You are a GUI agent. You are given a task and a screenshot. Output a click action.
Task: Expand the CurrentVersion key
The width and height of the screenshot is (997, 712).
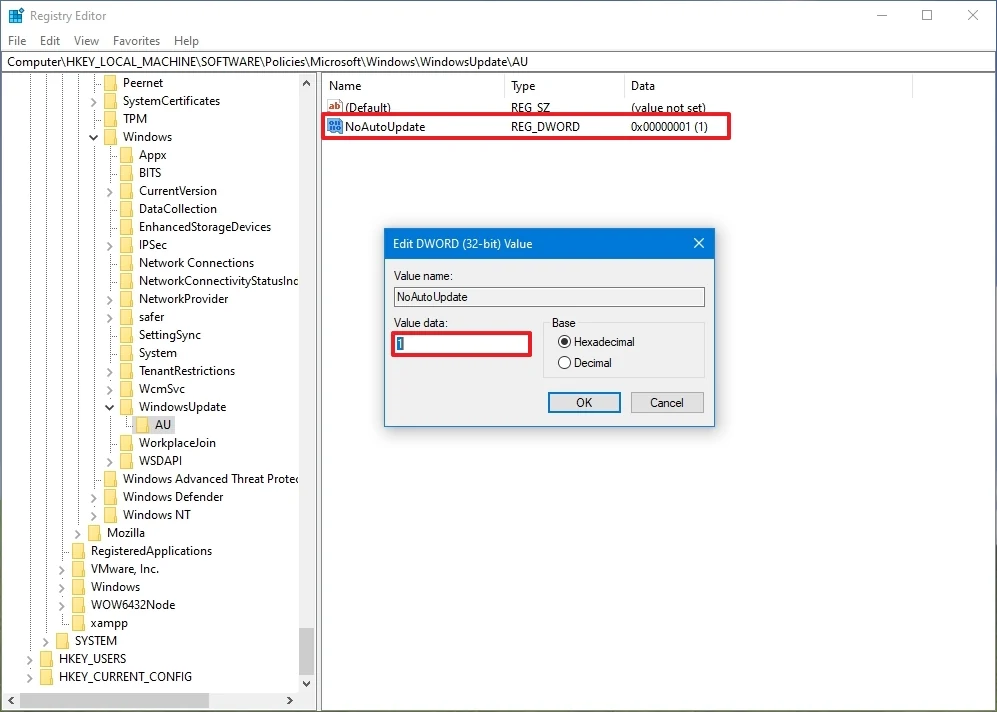click(x=109, y=191)
